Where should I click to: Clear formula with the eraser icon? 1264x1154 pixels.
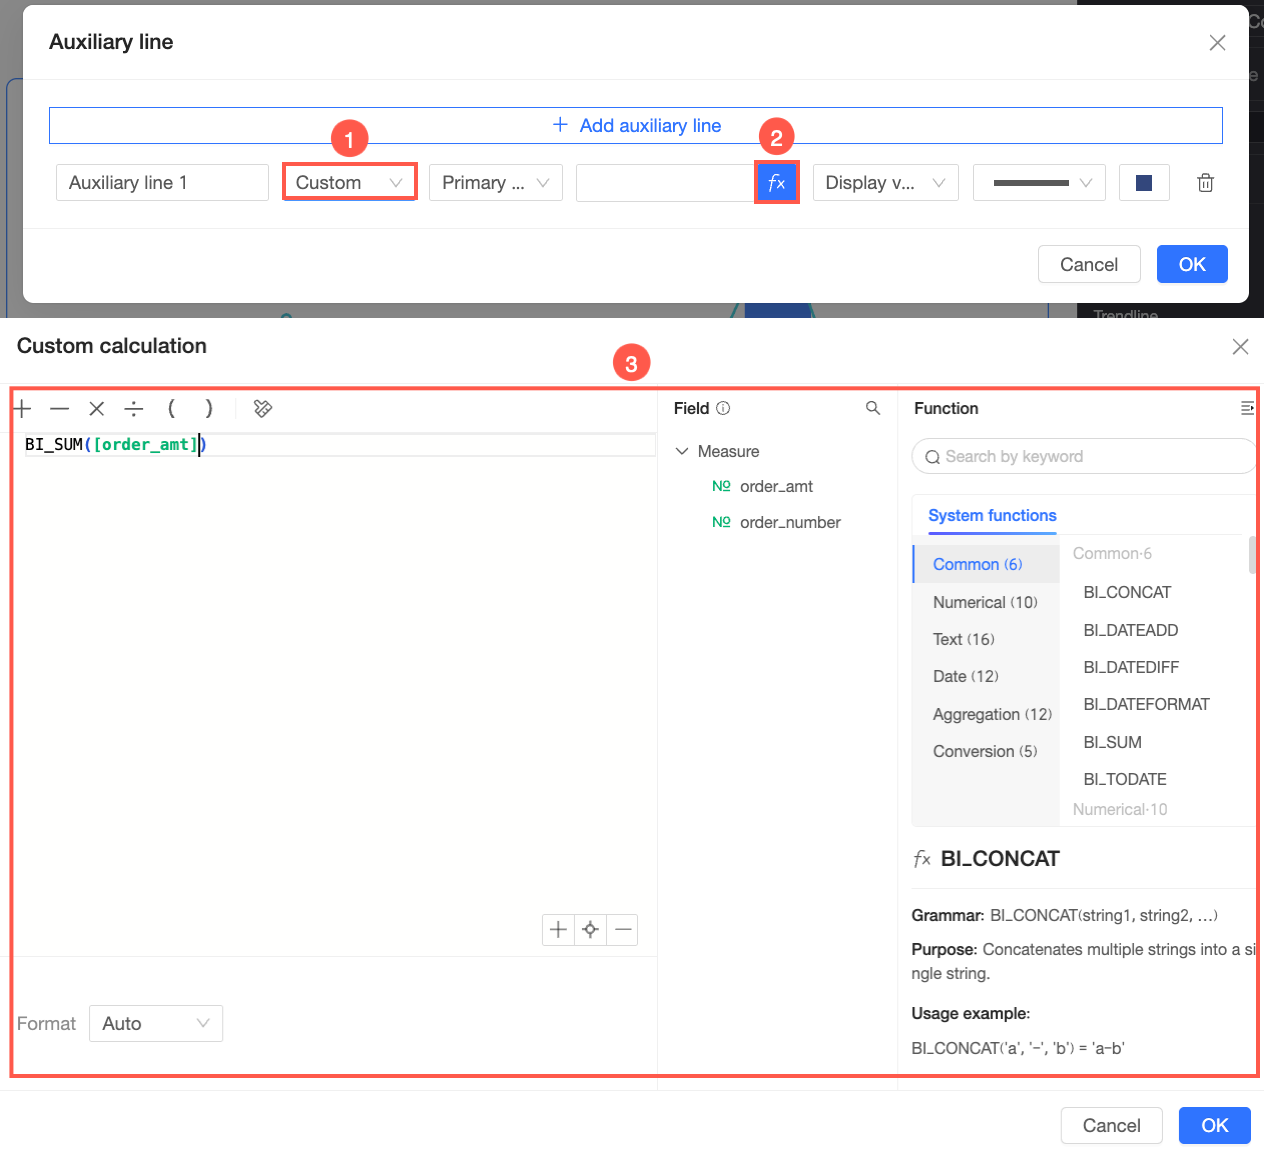(x=263, y=408)
